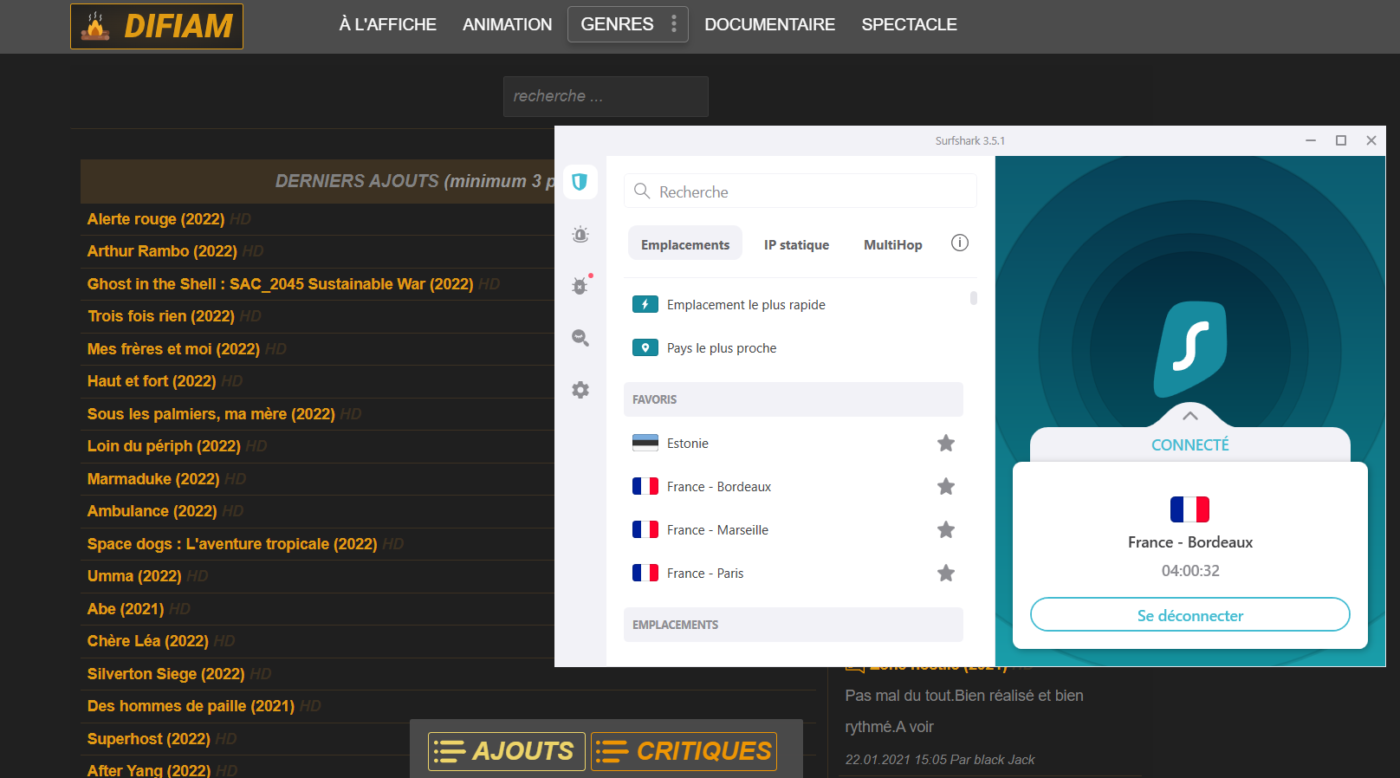Open the Superhost (2022) link
This screenshot has width=1400, height=778.
[x=148, y=739]
